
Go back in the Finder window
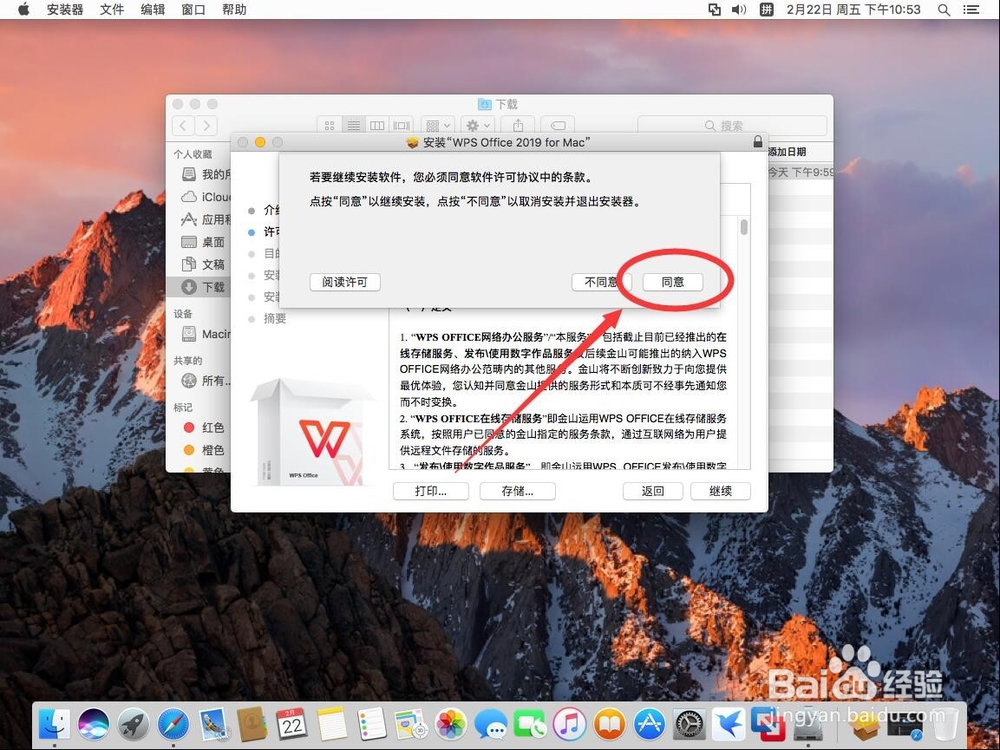[184, 126]
